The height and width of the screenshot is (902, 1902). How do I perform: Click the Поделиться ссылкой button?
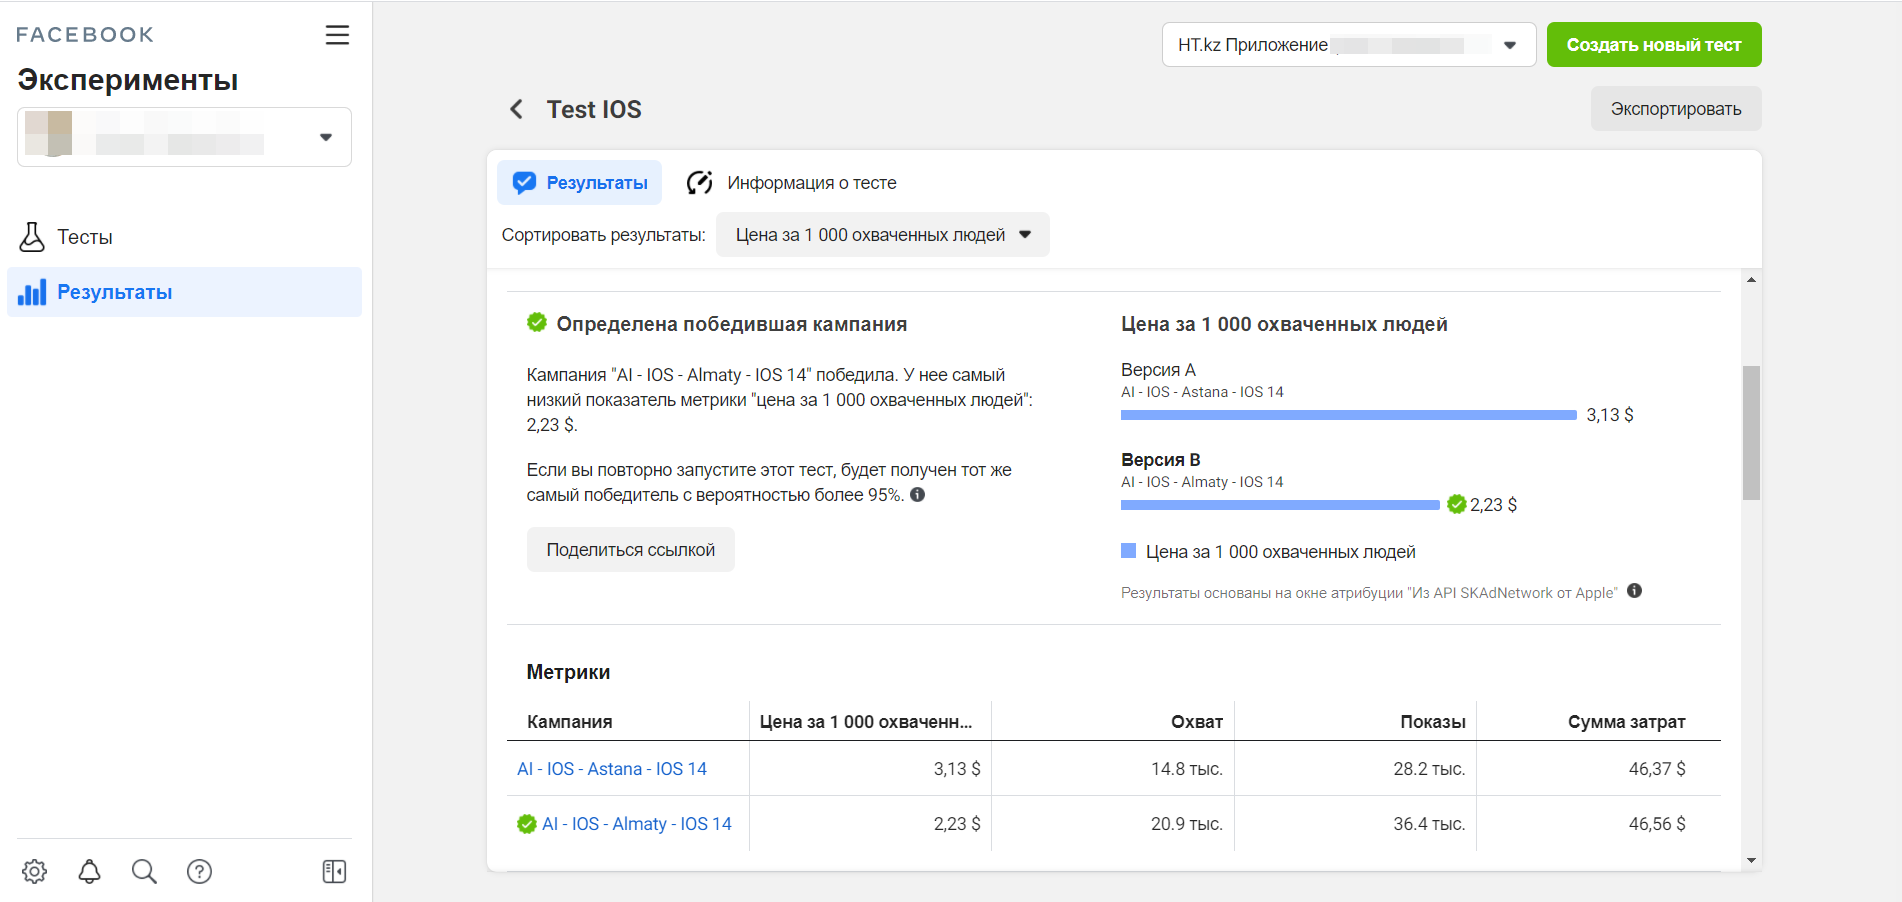pos(630,550)
